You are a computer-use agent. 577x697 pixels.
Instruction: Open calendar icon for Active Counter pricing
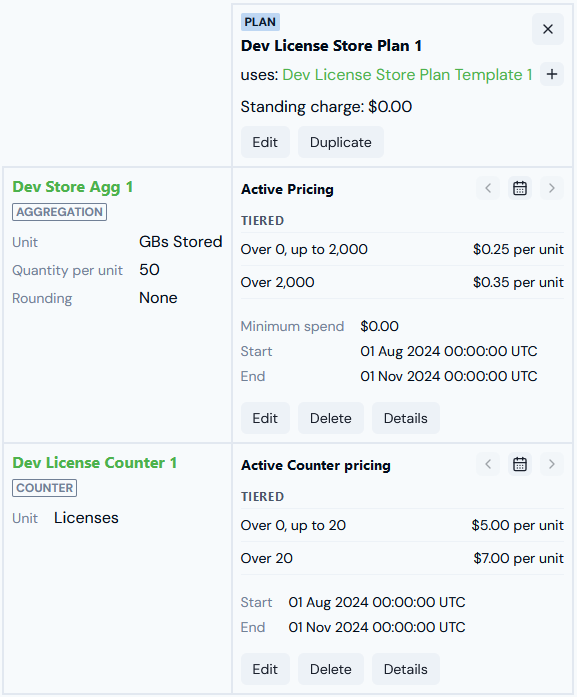[520, 465]
